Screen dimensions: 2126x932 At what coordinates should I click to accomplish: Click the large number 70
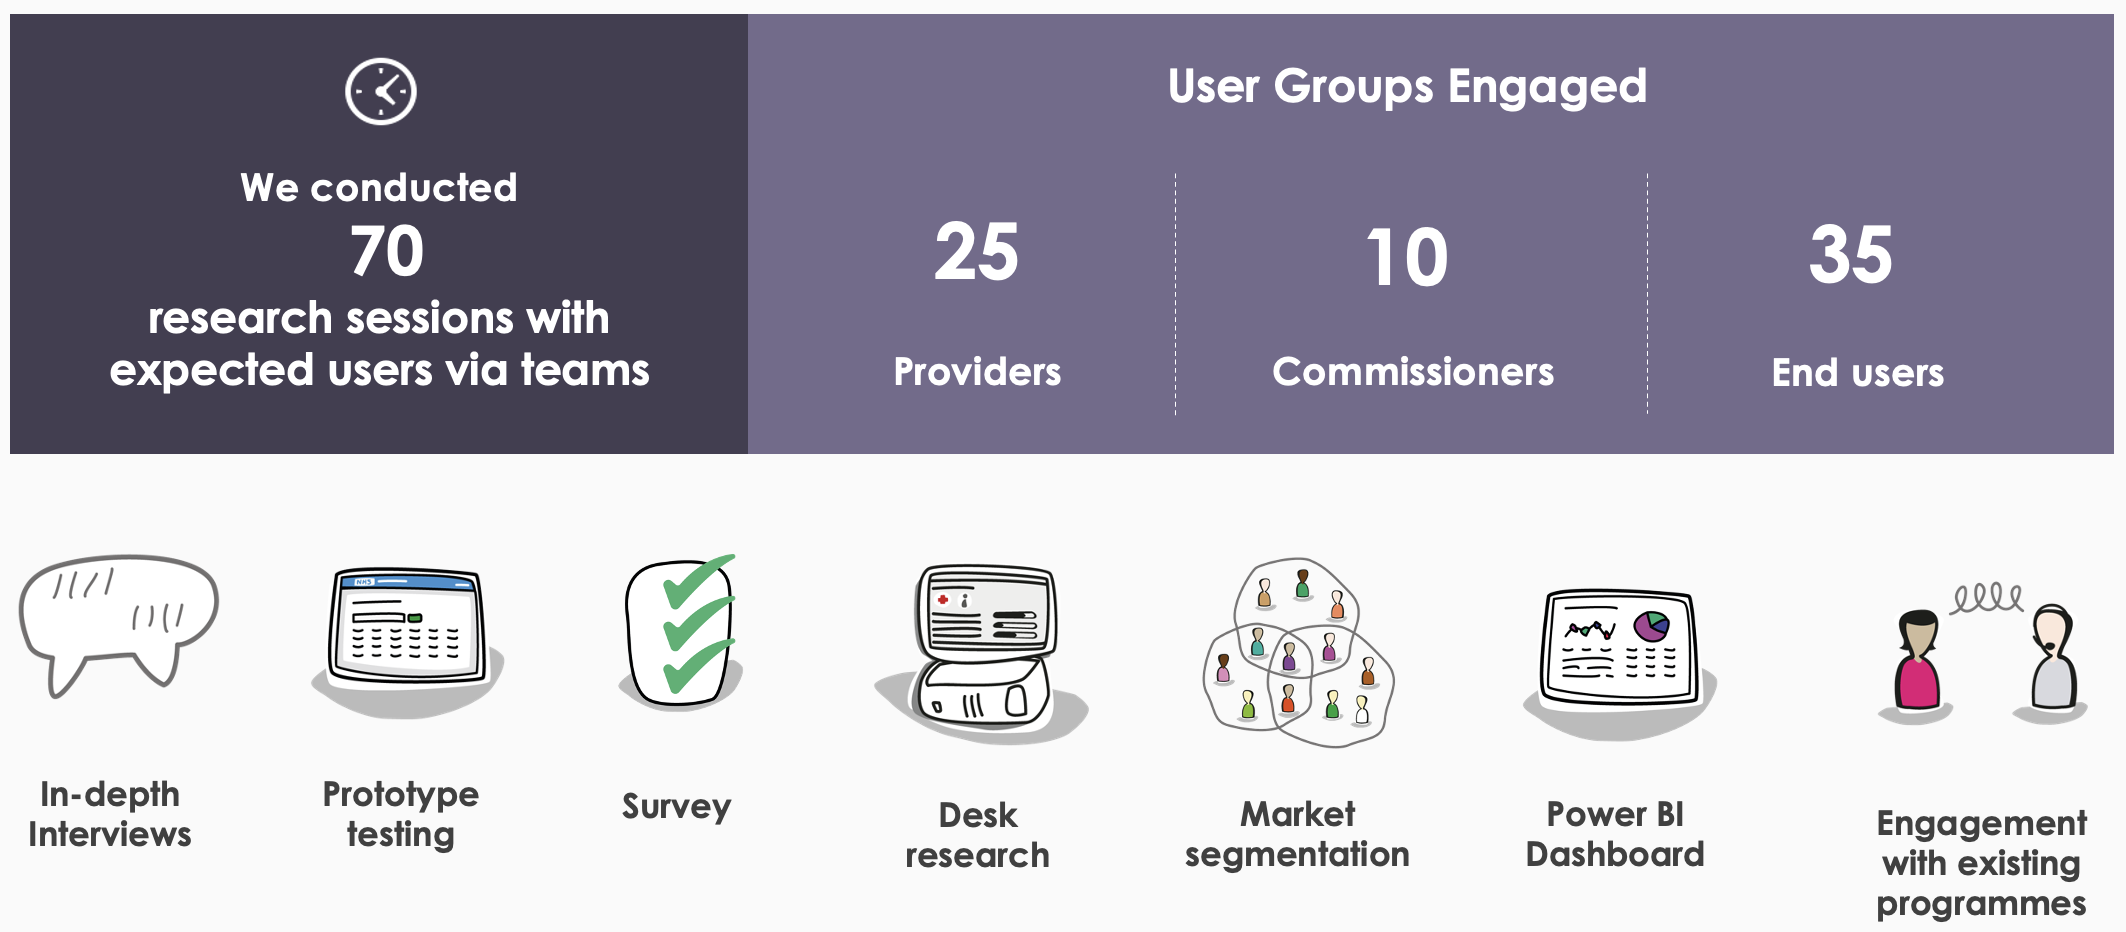387,251
